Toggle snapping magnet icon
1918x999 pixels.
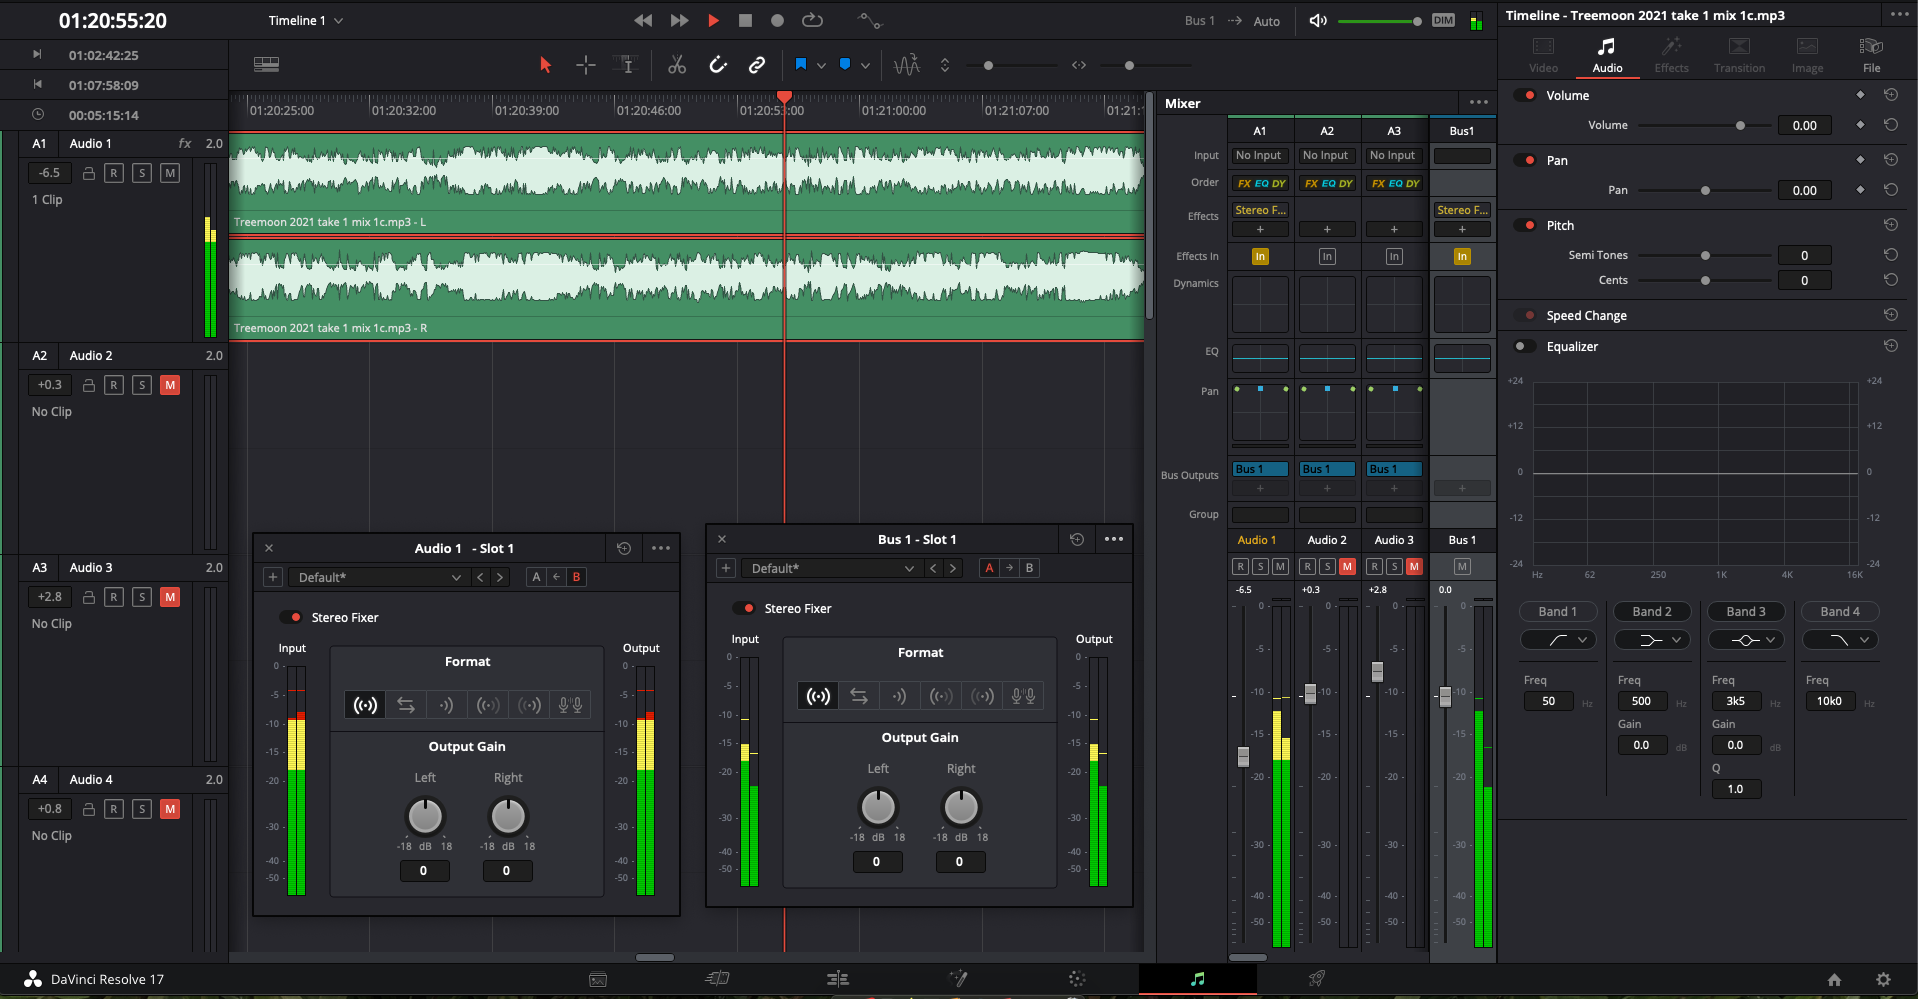coord(718,65)
